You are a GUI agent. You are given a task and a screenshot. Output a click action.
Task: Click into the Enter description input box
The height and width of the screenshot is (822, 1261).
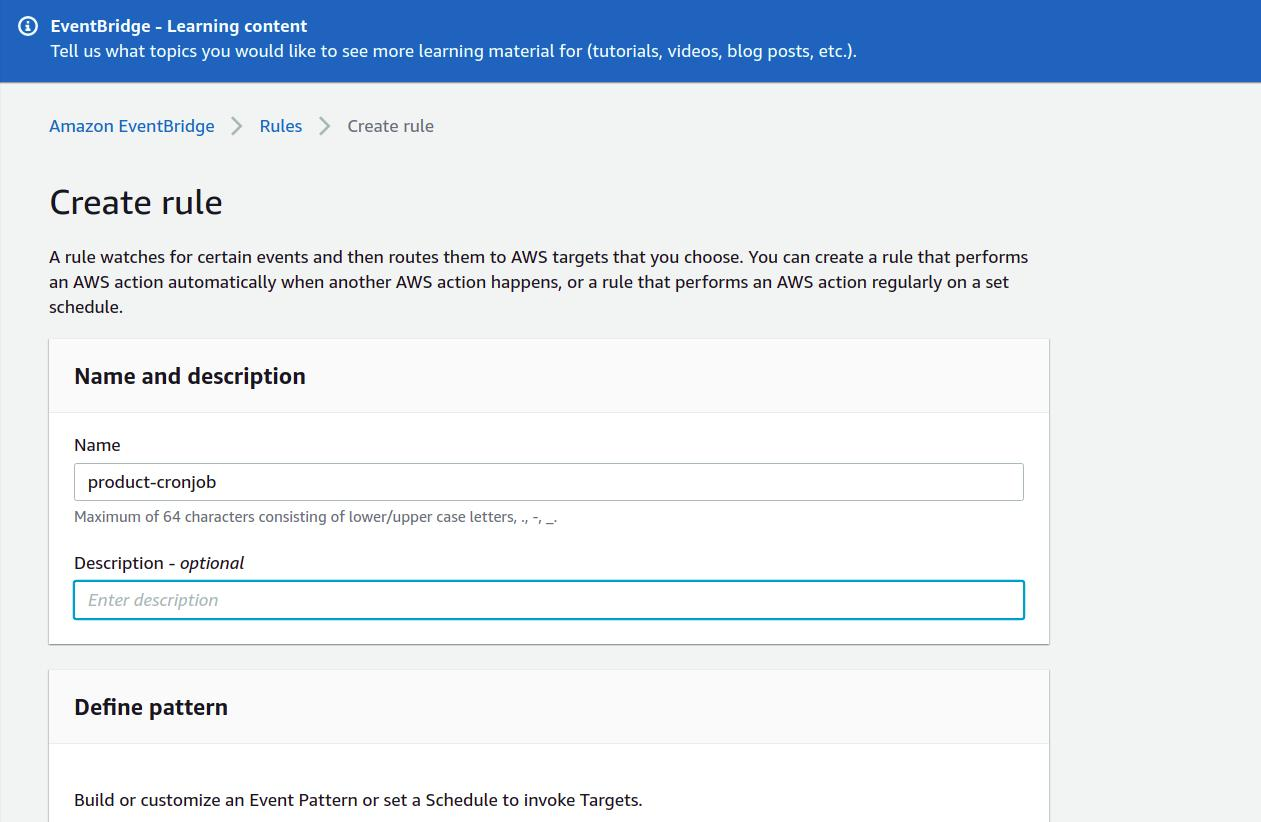(x=548, y=600)
